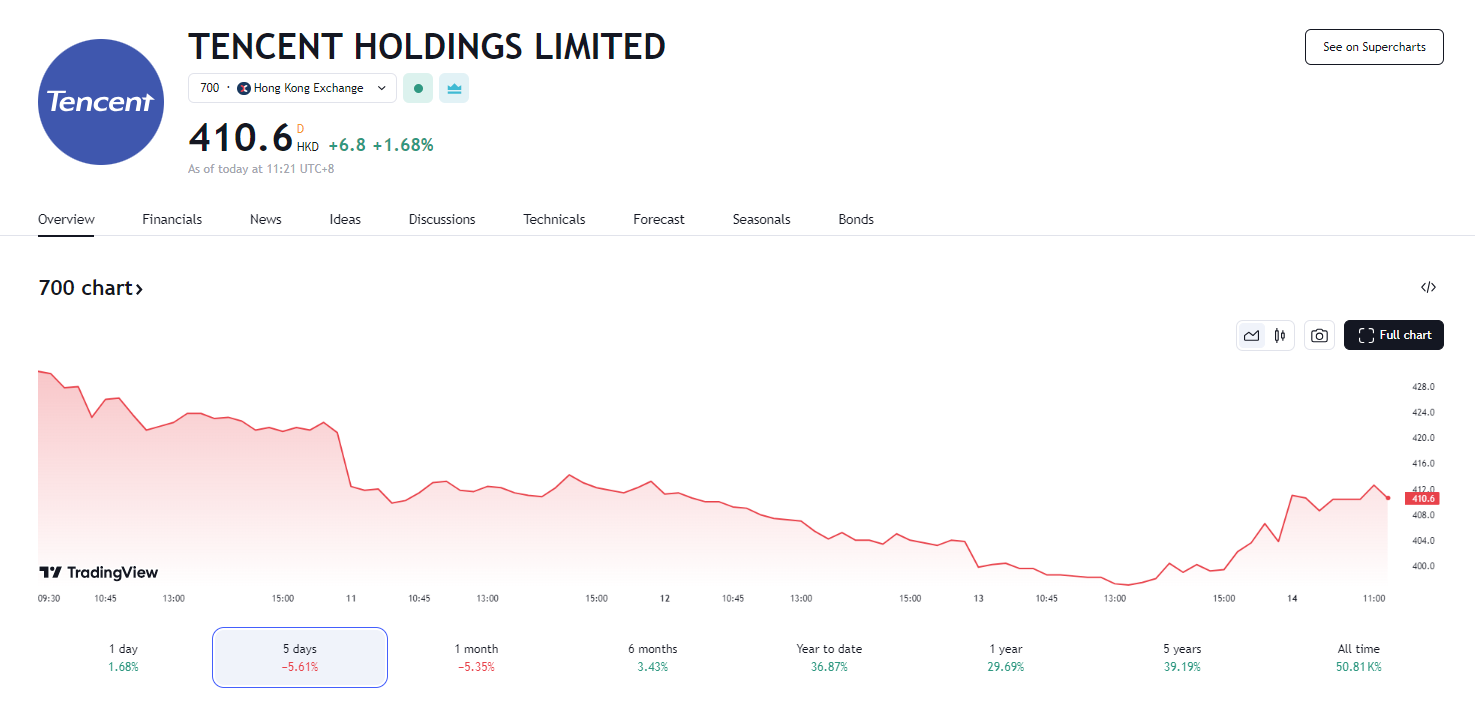Open the Financials tab

click(172, 219)
